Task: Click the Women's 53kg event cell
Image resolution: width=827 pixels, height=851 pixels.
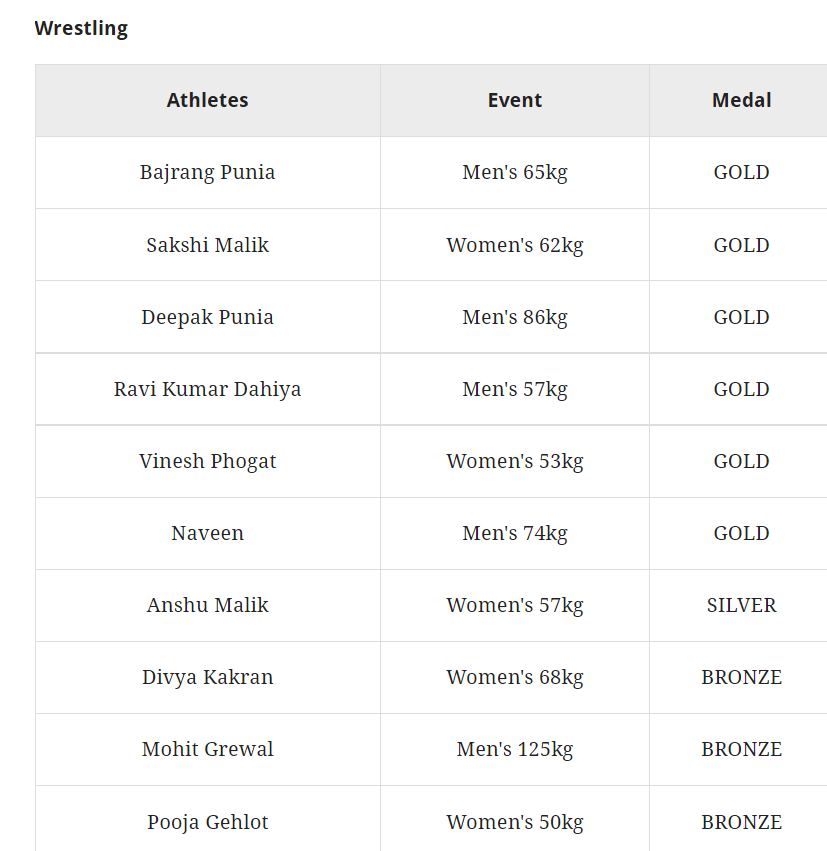Action: (x=514, y=461)
